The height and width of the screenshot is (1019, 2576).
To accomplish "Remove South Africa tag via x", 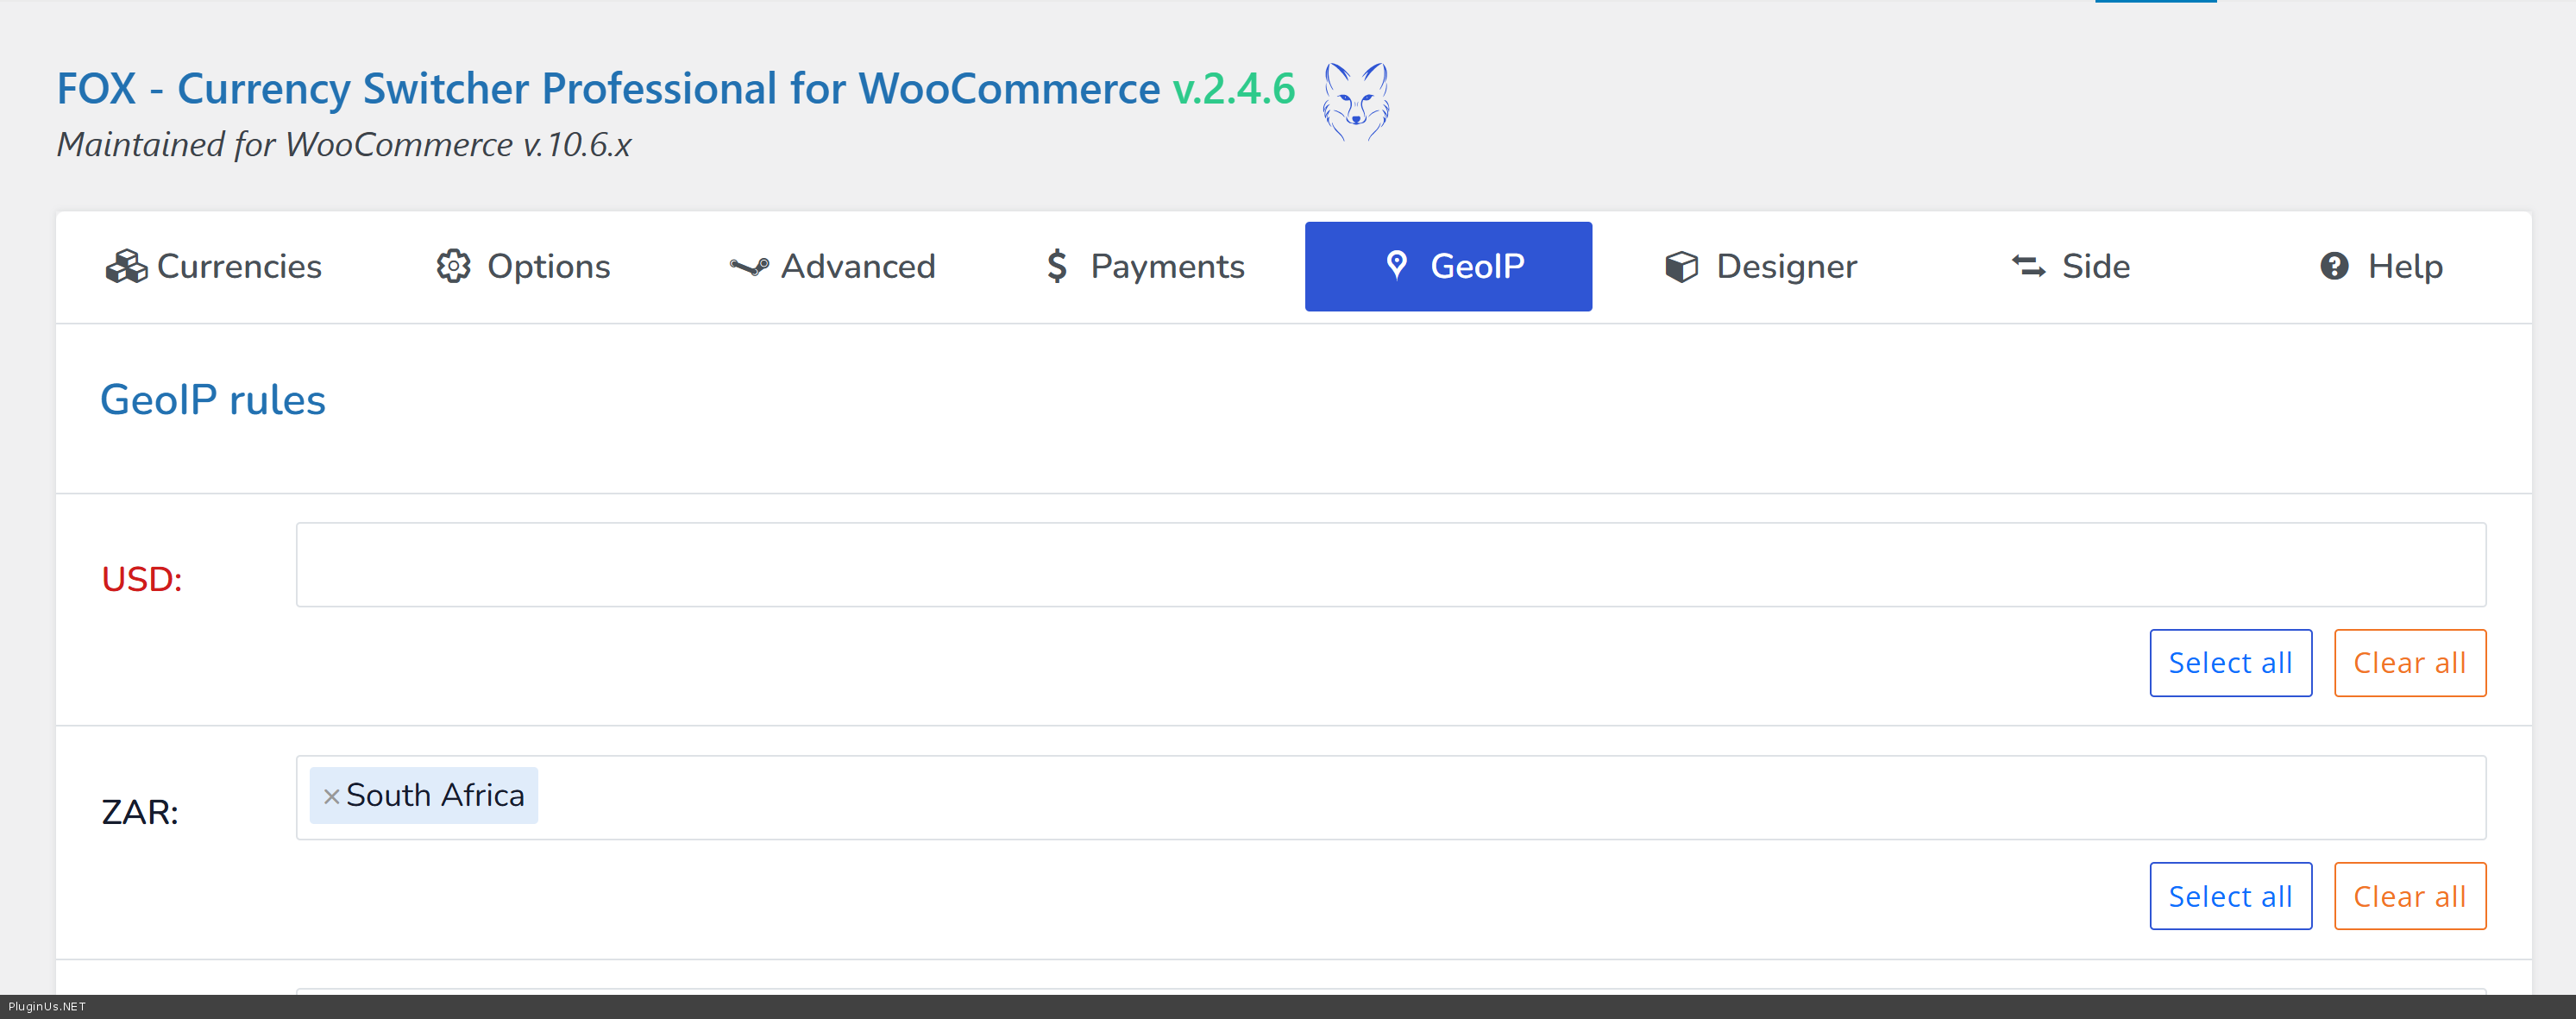I will 331,796.
